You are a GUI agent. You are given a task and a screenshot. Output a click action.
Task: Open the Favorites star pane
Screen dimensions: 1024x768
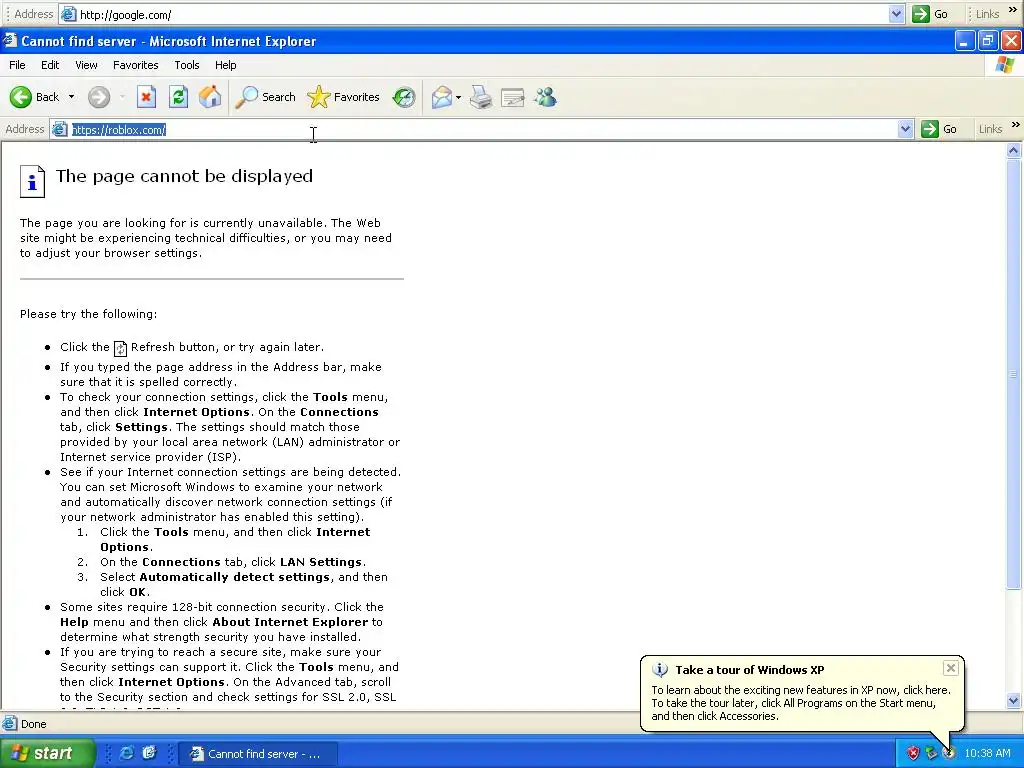pyautogui.click(x=344, y=97)
